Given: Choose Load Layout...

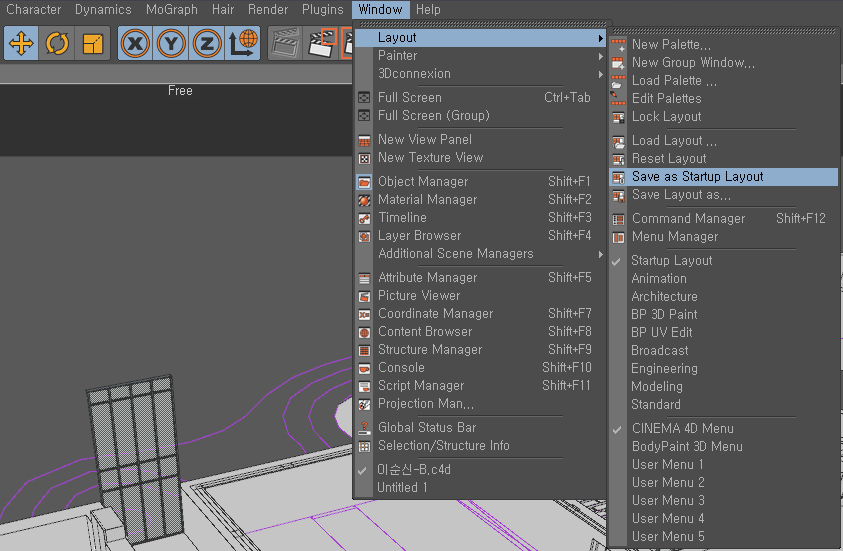Looking at the screenshot, I should coord(724,141).
